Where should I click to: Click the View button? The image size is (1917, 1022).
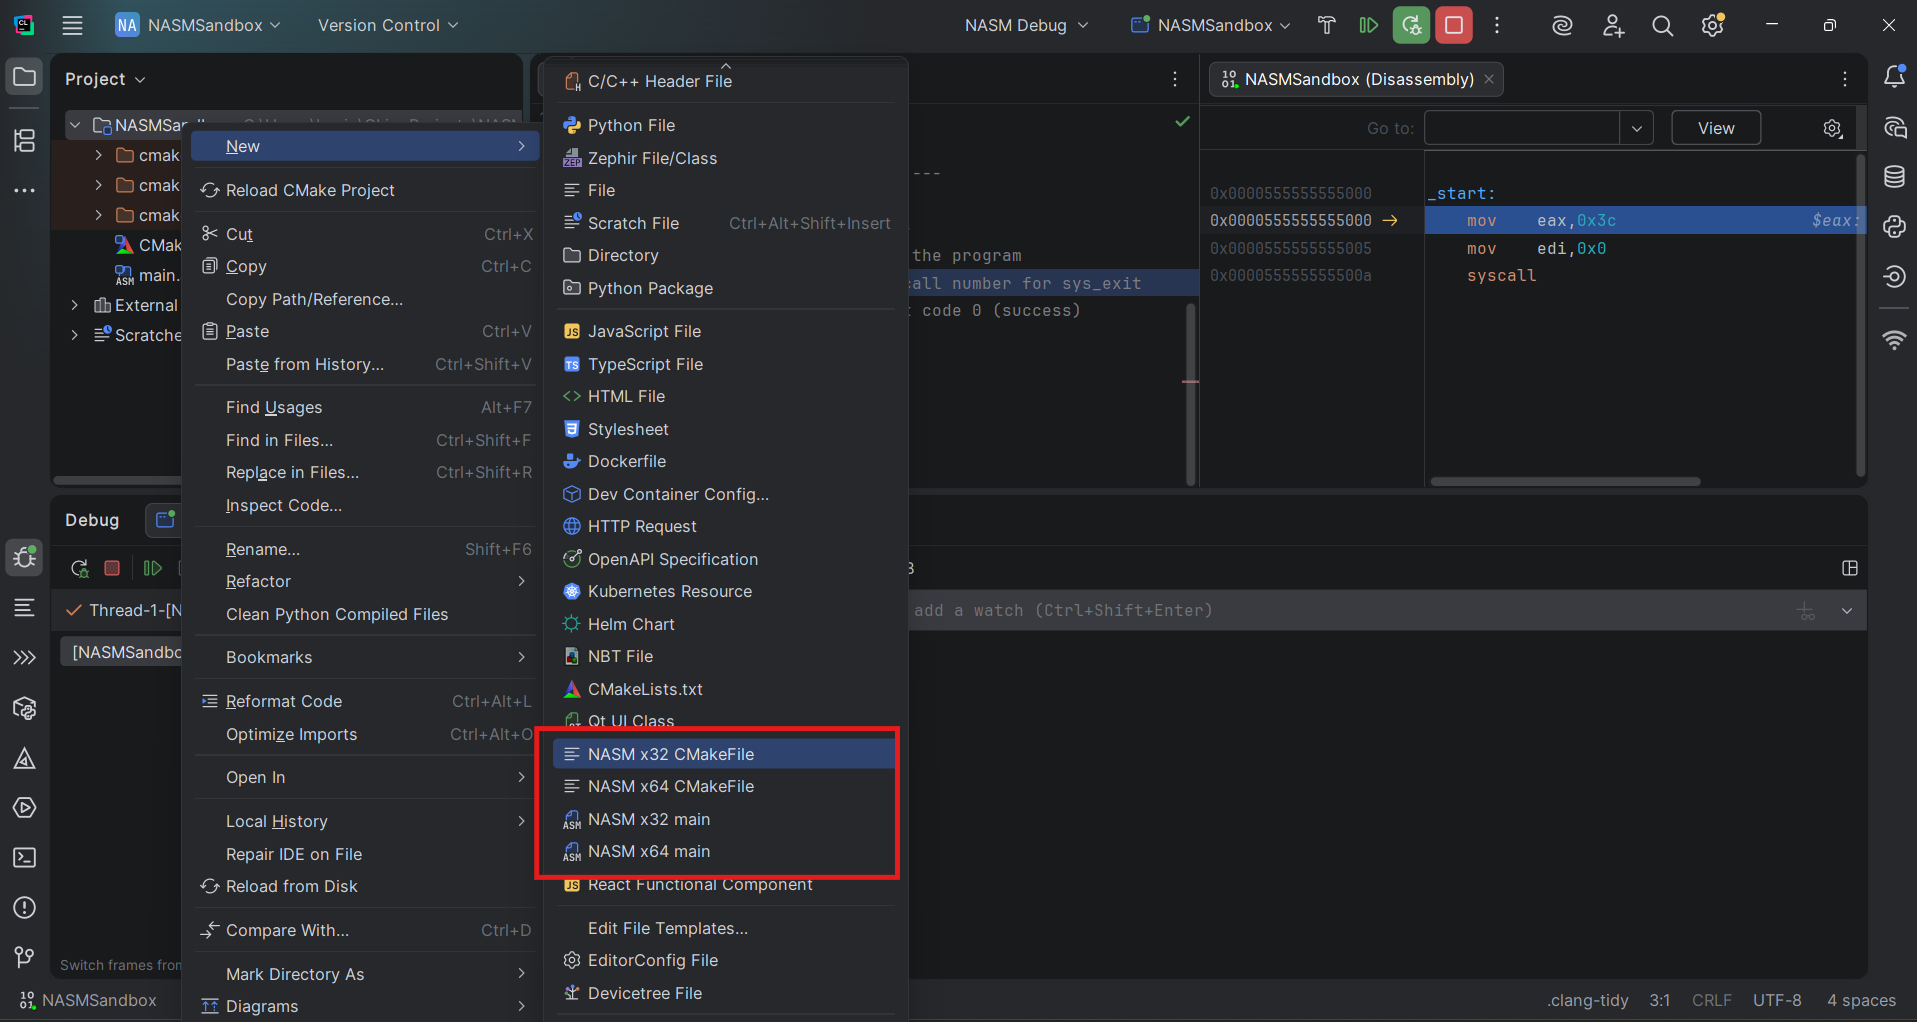(x=1716, y=128)
